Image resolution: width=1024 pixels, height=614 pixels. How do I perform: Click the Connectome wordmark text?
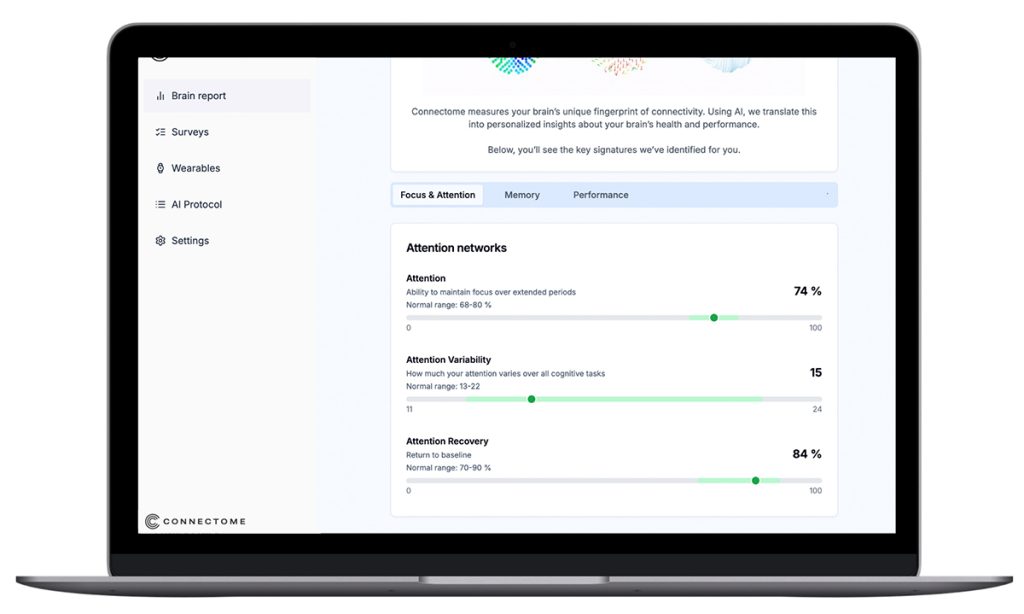pyautogui.click(x=205, y=522)
